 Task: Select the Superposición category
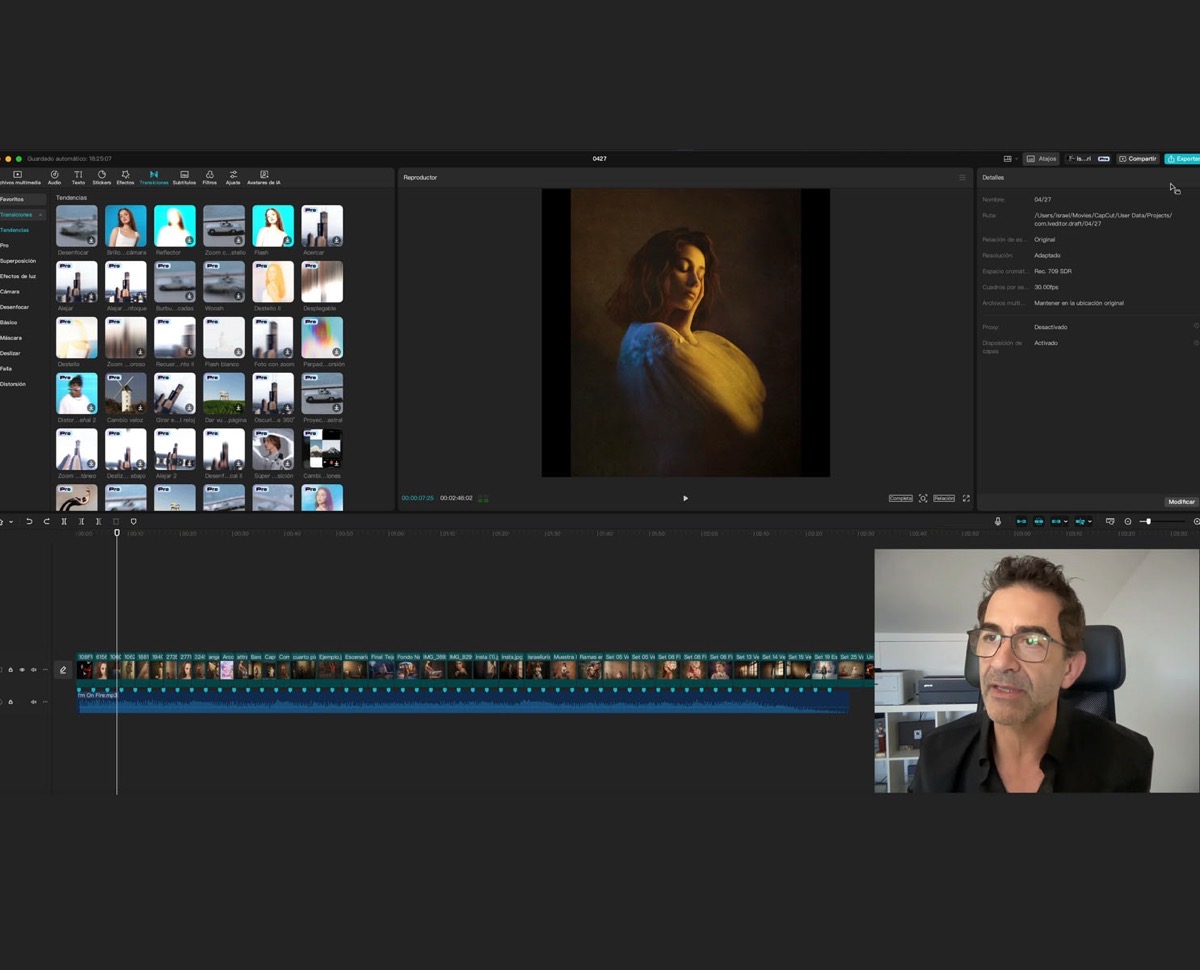18,261
